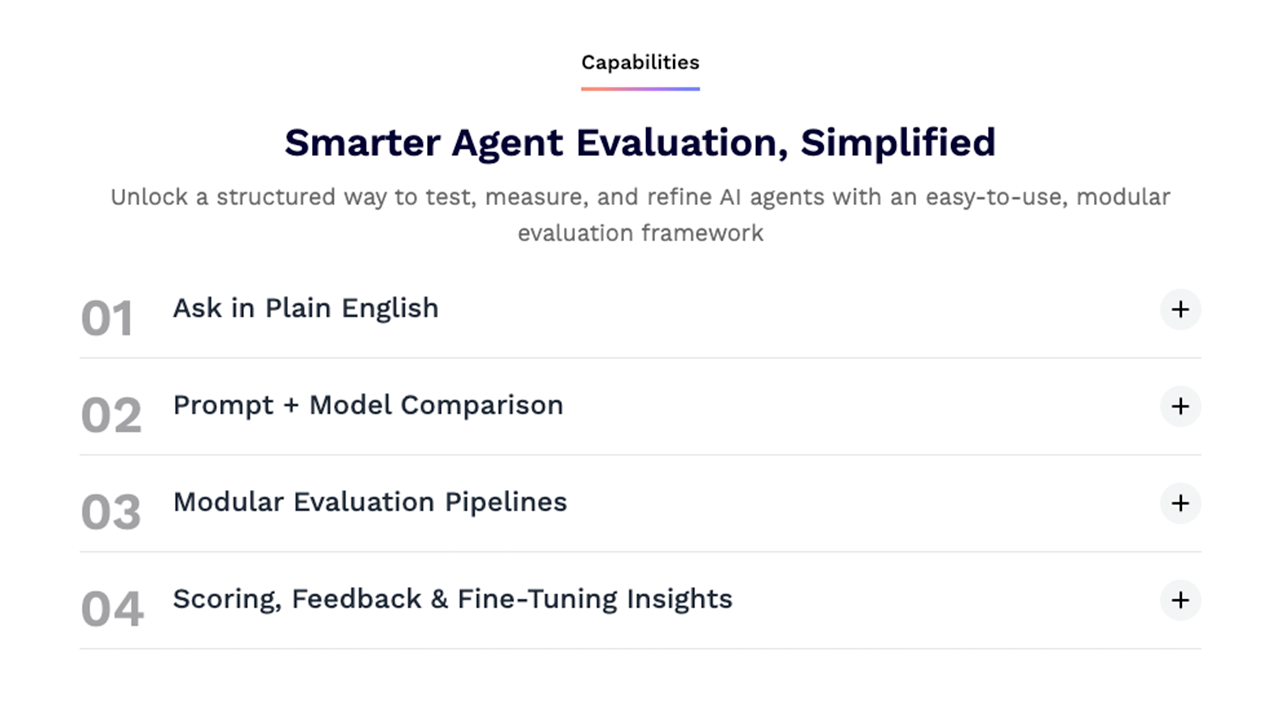Expand the Prompt + Model Comparison title
The height and width of the screenshot is (720, 1280).
[x=368, y=405]
